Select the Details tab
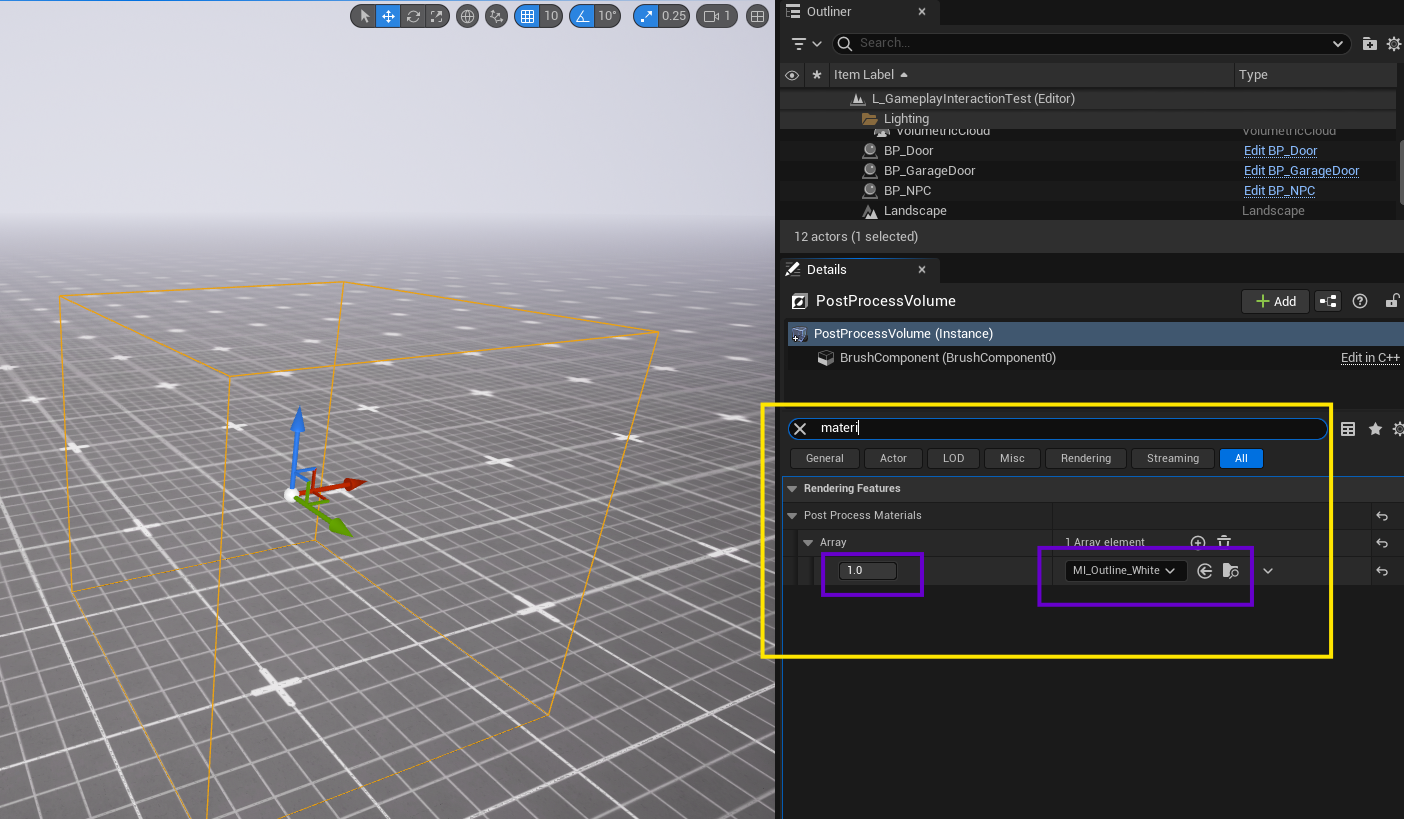The width and height of the screenshot is (1404, 819). tap(826, 270)
